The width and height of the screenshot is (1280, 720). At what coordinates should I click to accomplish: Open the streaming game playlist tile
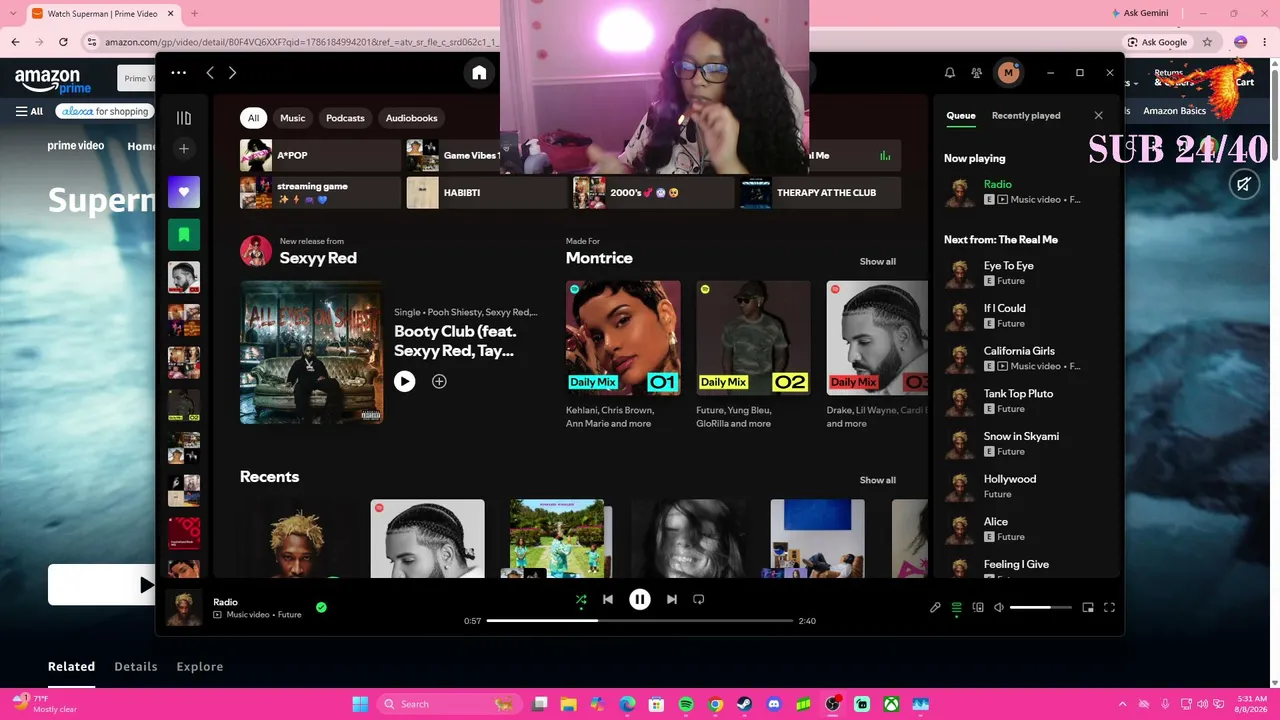[320, 192]
